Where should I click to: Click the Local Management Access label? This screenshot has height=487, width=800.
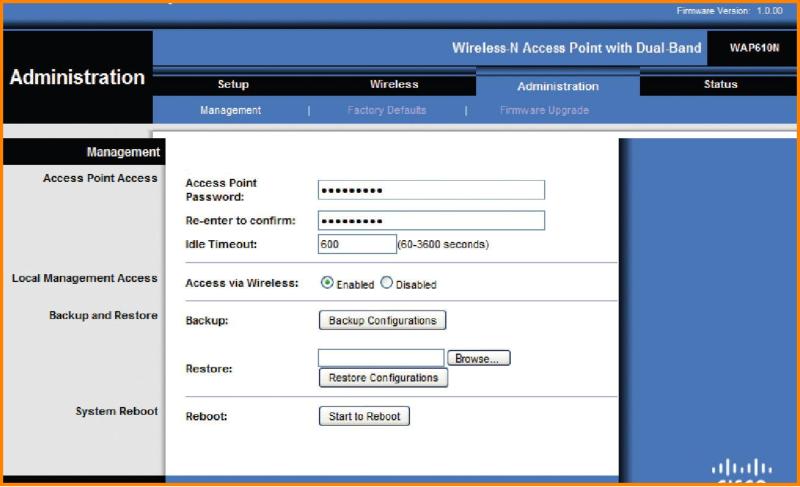pos(85,278)
